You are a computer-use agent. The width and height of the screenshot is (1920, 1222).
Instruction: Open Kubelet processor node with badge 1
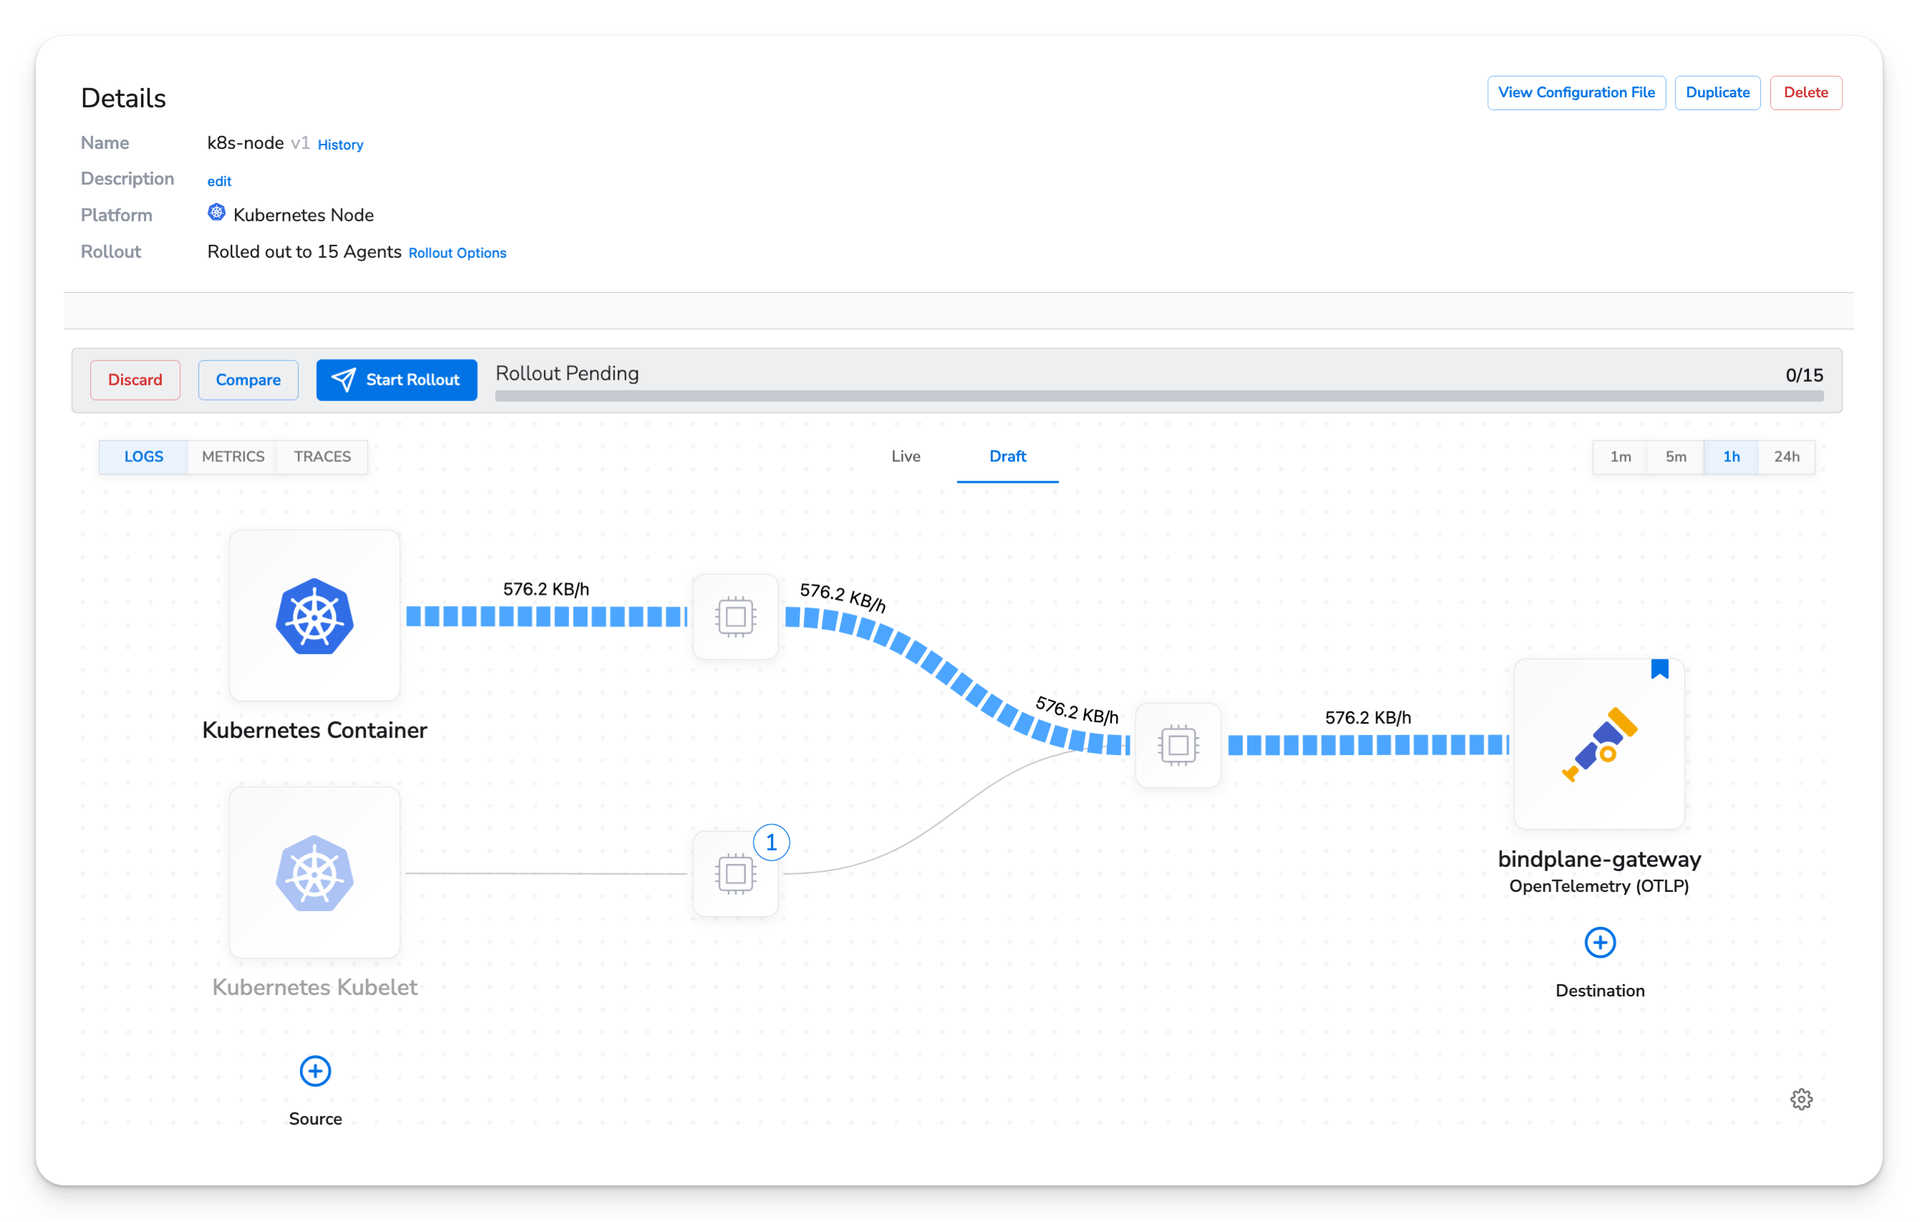(x=735, y=874)
